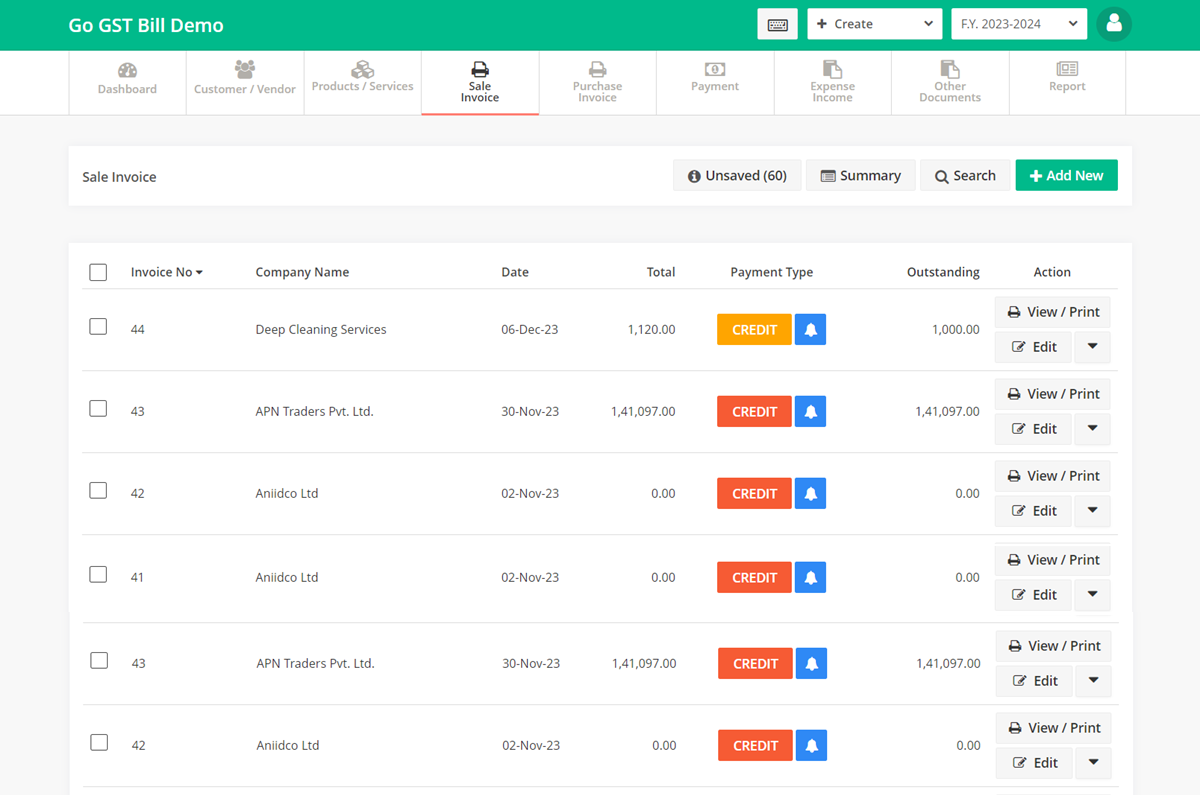Open the user profile avatar icon

click(1114, 24)
